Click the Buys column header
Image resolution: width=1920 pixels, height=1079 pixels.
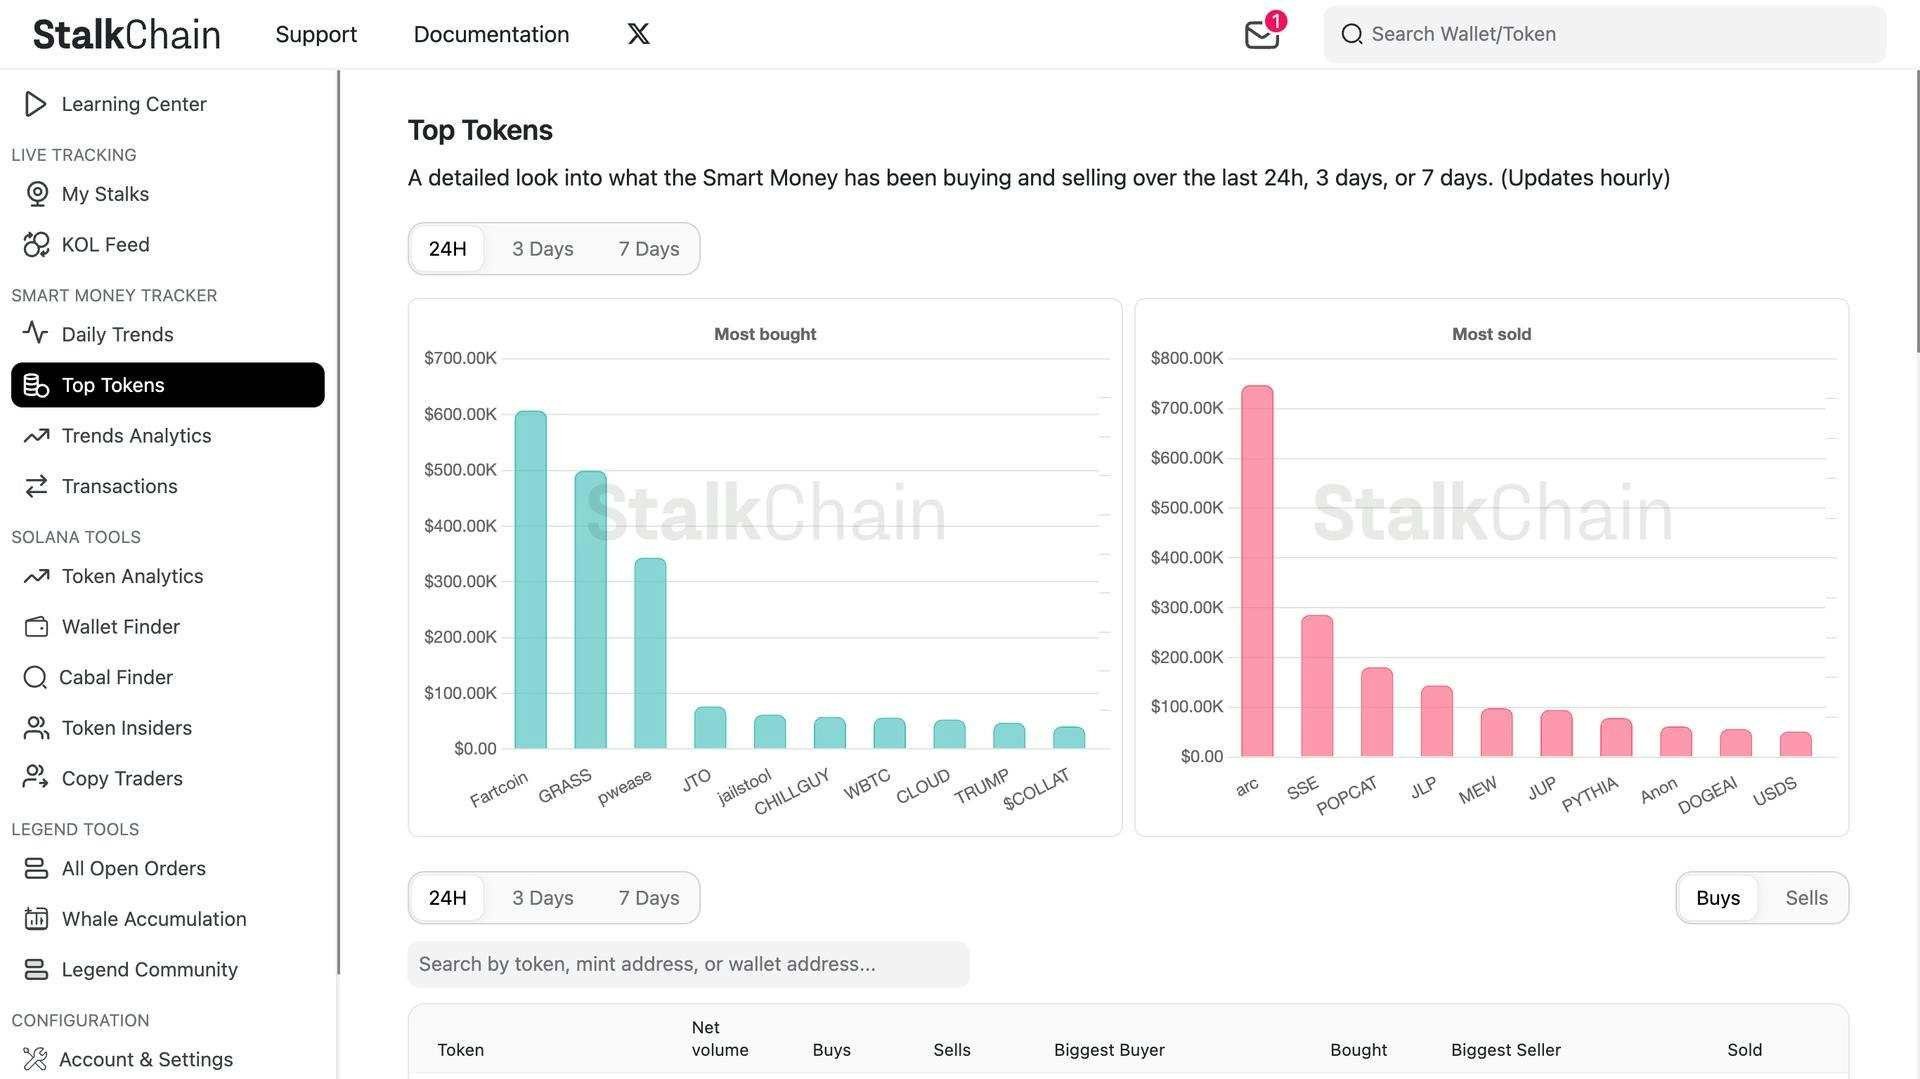[x=831, y=1050]
